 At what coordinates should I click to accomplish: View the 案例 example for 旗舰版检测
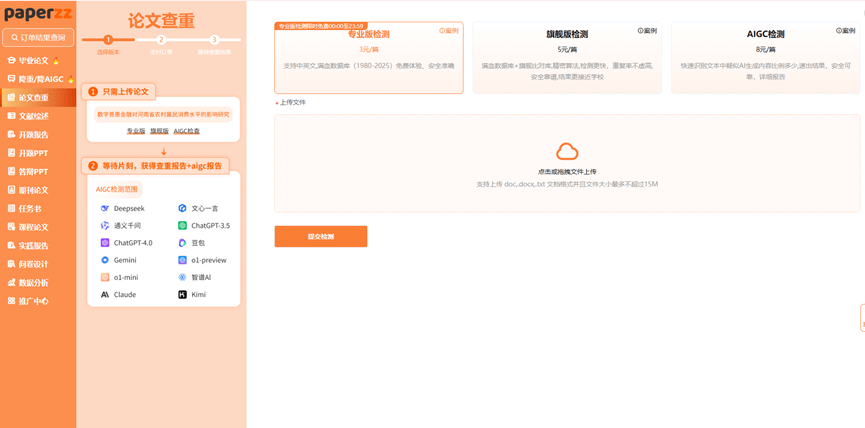(647, 31)
